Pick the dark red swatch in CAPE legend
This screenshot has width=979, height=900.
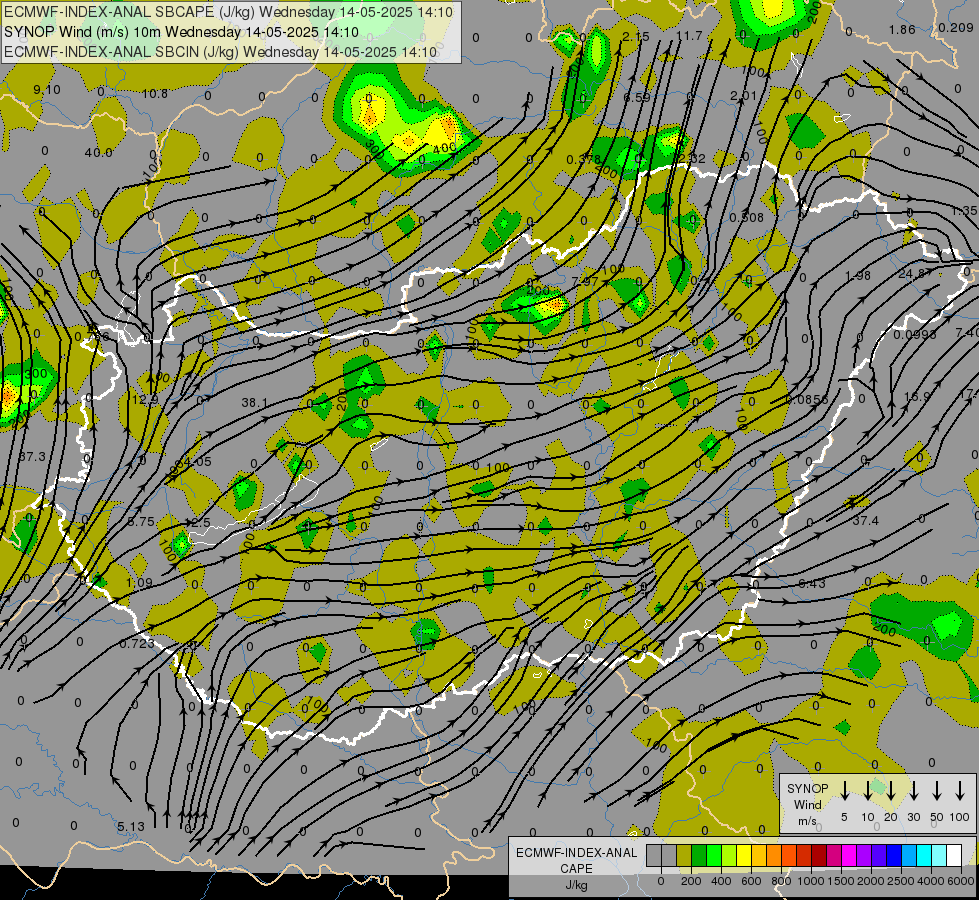819,855
